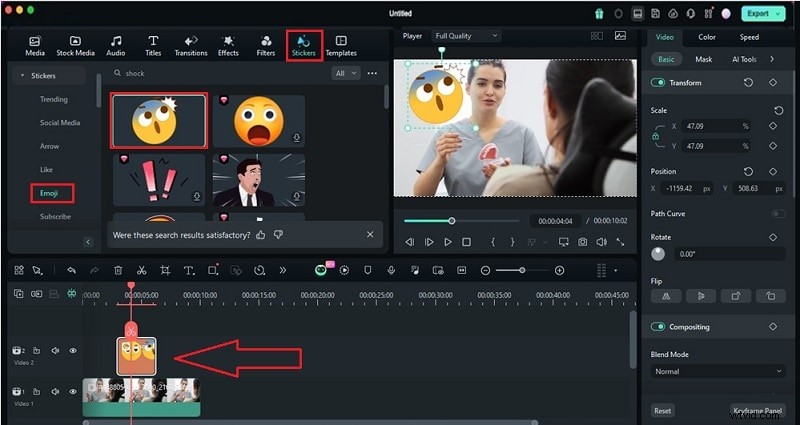The height and width of the screenshot is (425, 800).
Task: Select the Like sticker category
Action: point(46,170)
